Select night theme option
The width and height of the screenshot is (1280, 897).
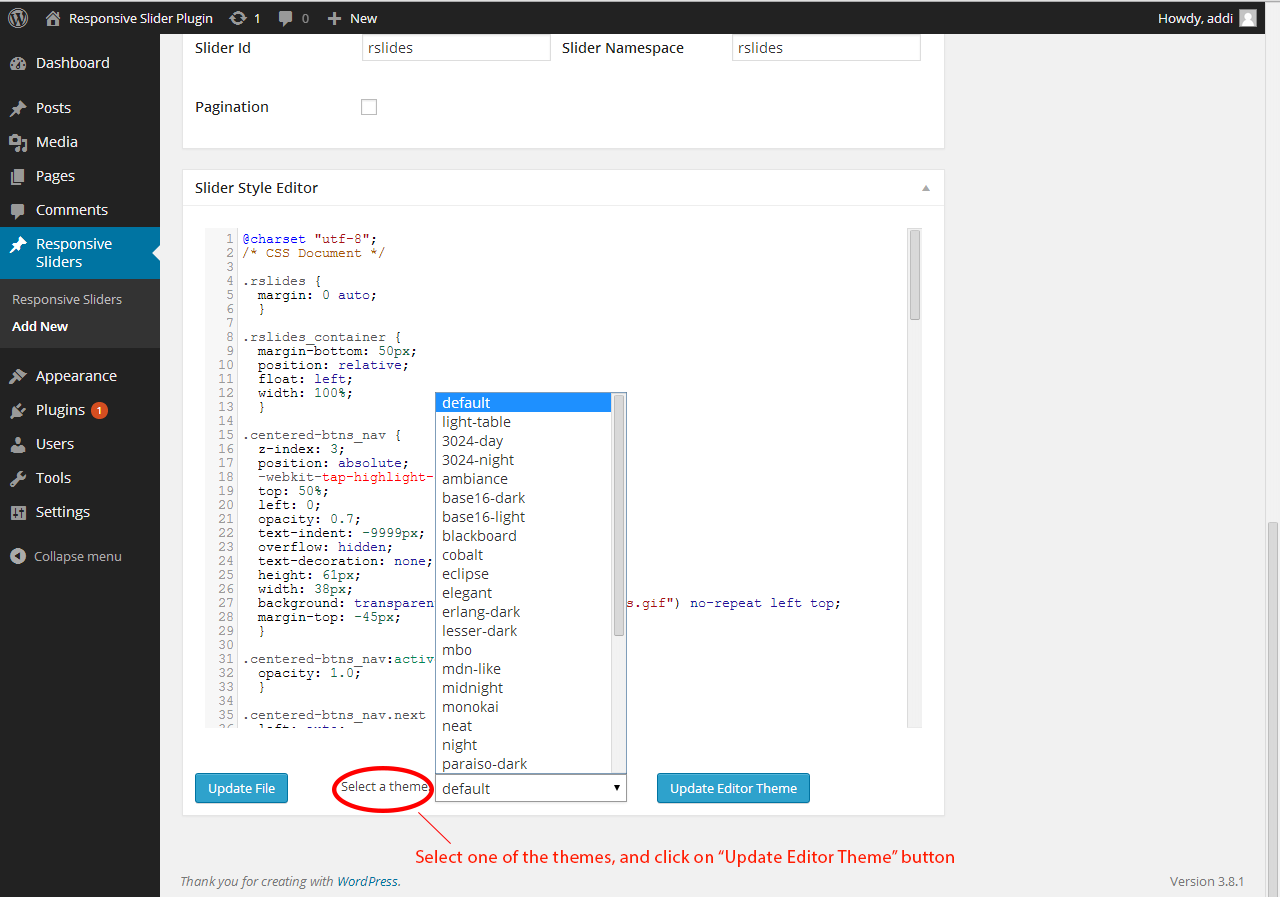click(523, 745)
